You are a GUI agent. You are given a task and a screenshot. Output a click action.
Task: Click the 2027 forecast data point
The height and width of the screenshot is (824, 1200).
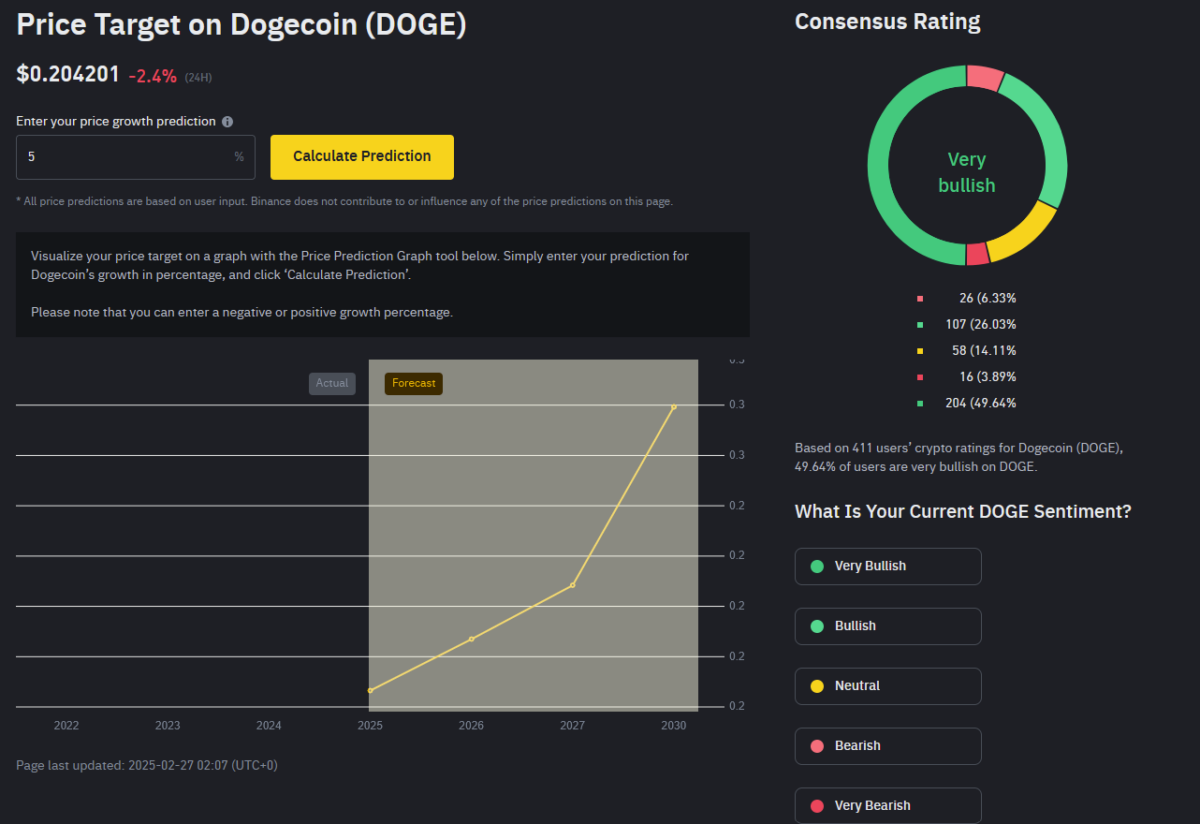tap(573, 585)
